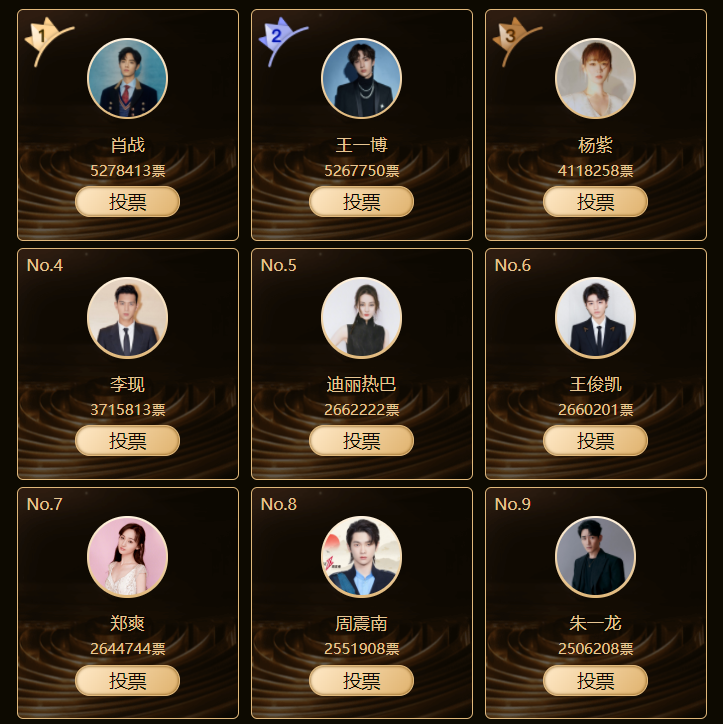Vote for 郑爽 in the No.7 card

point(127,680)
